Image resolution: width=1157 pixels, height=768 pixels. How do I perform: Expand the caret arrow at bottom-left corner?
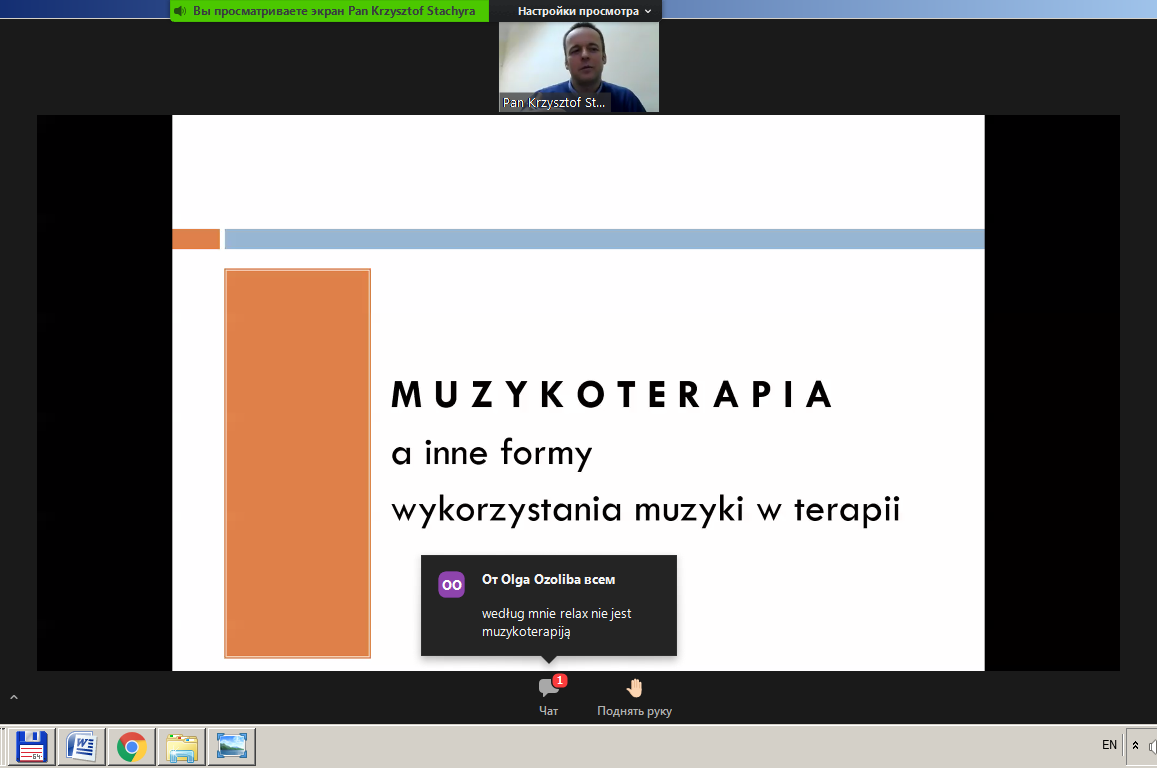14,697
